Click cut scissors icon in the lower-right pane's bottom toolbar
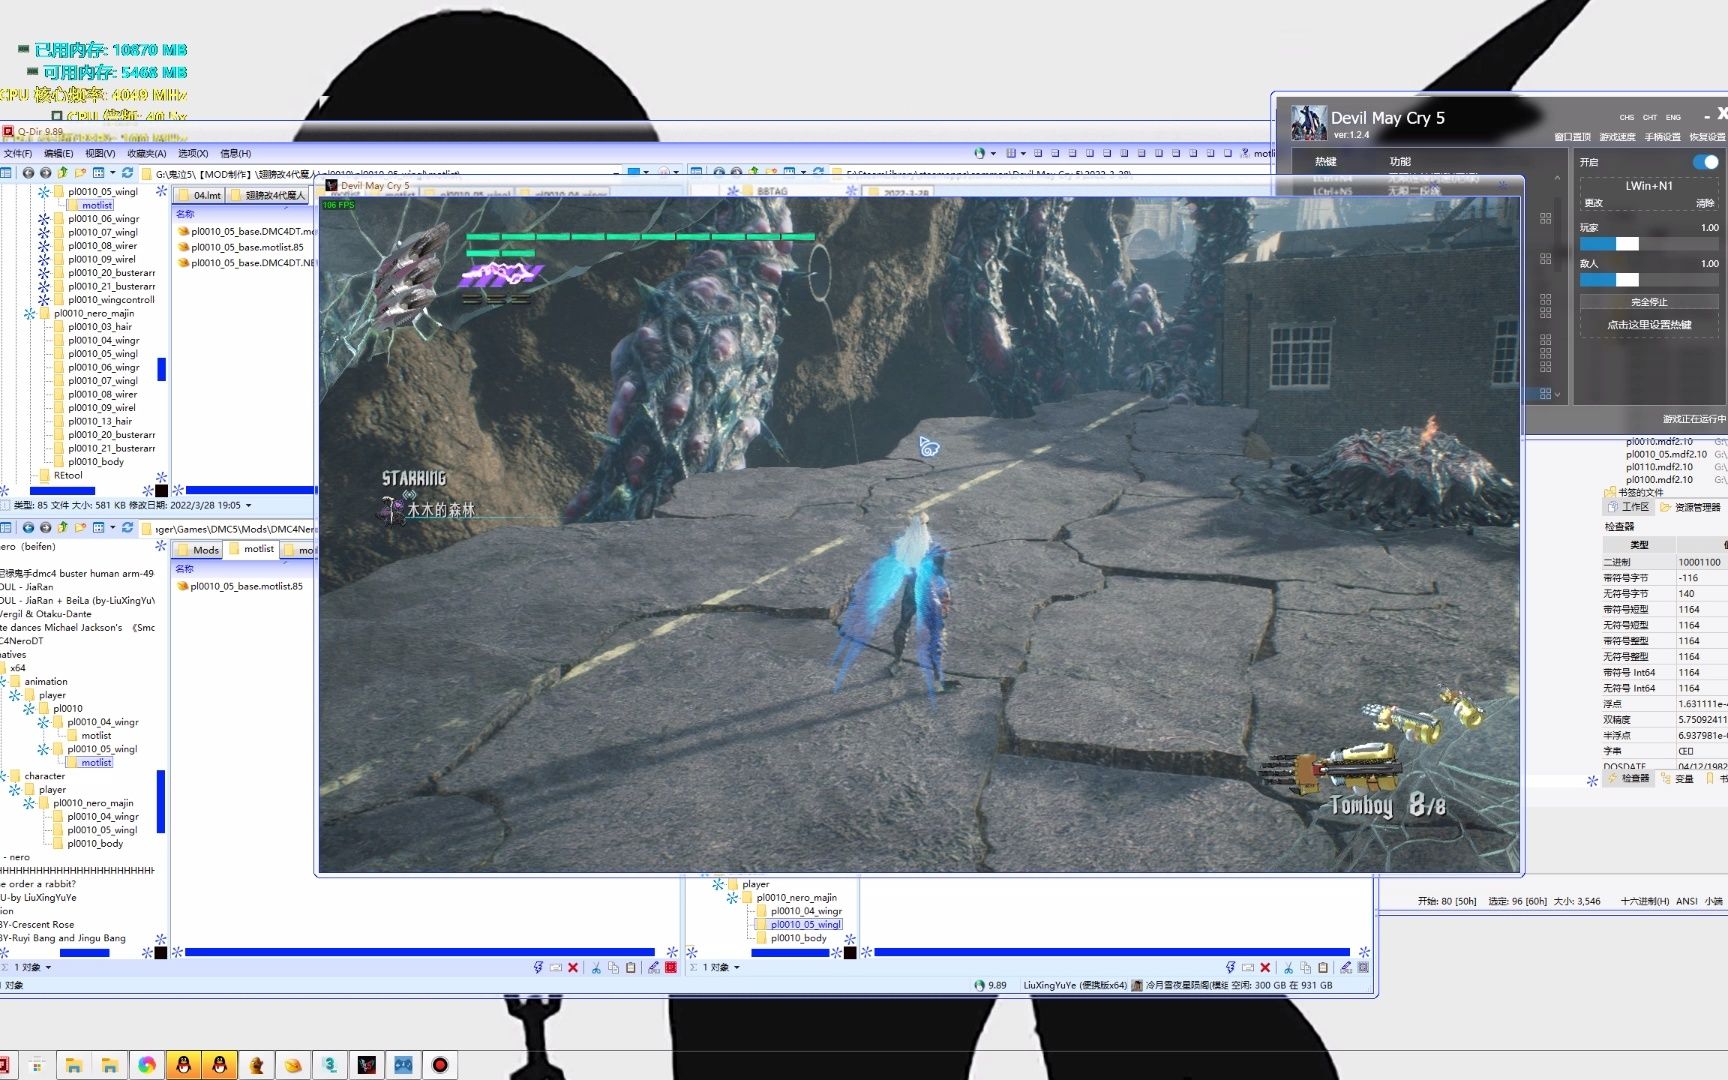Viewport: 1728px width, 1080px height. click(1288, 967)
